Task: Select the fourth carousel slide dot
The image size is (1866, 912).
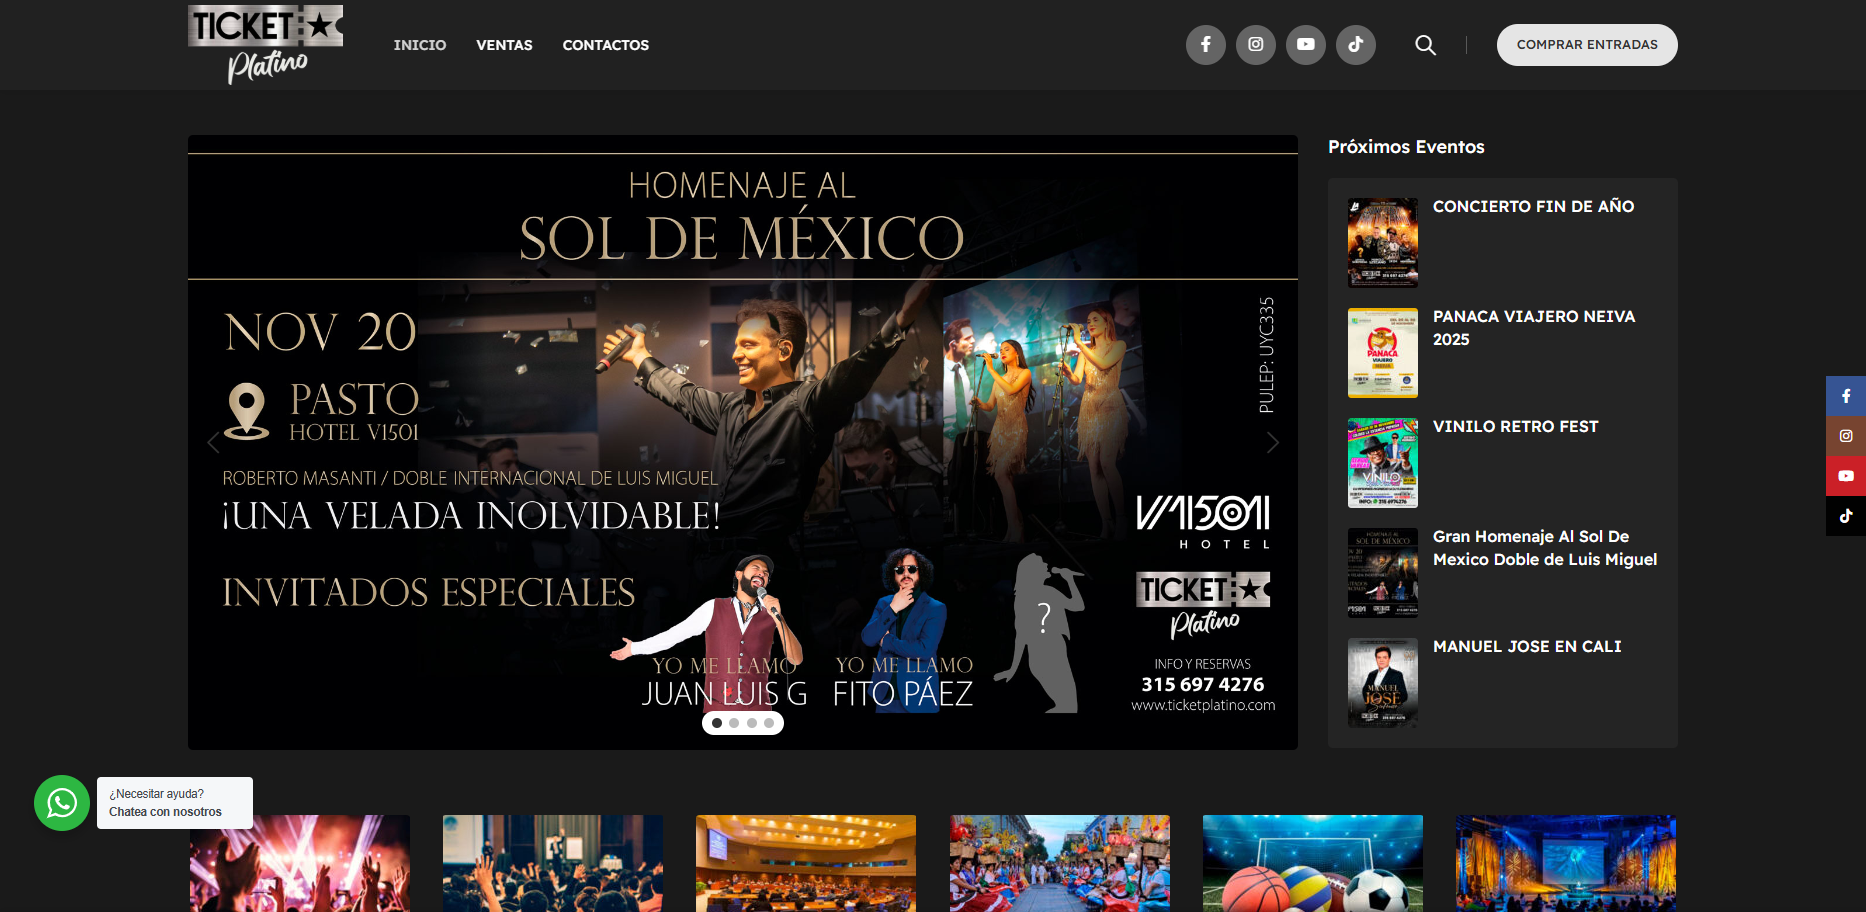Action: click(x=769, y=723)
